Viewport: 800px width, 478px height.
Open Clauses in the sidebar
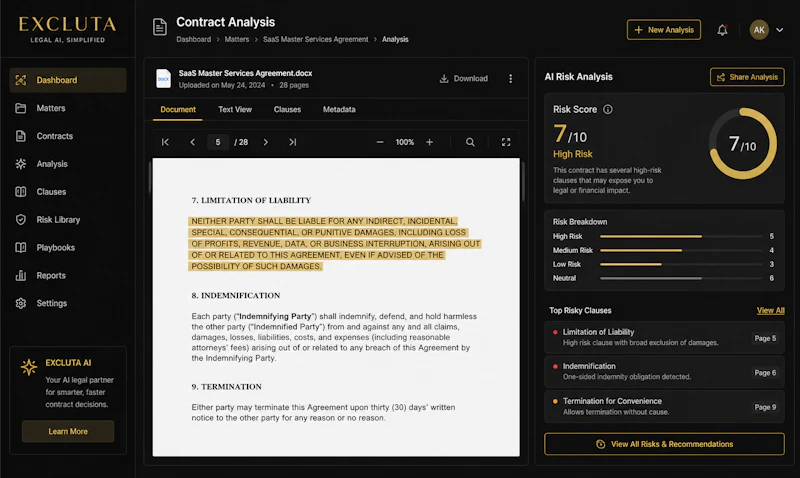tap(68, 192)
